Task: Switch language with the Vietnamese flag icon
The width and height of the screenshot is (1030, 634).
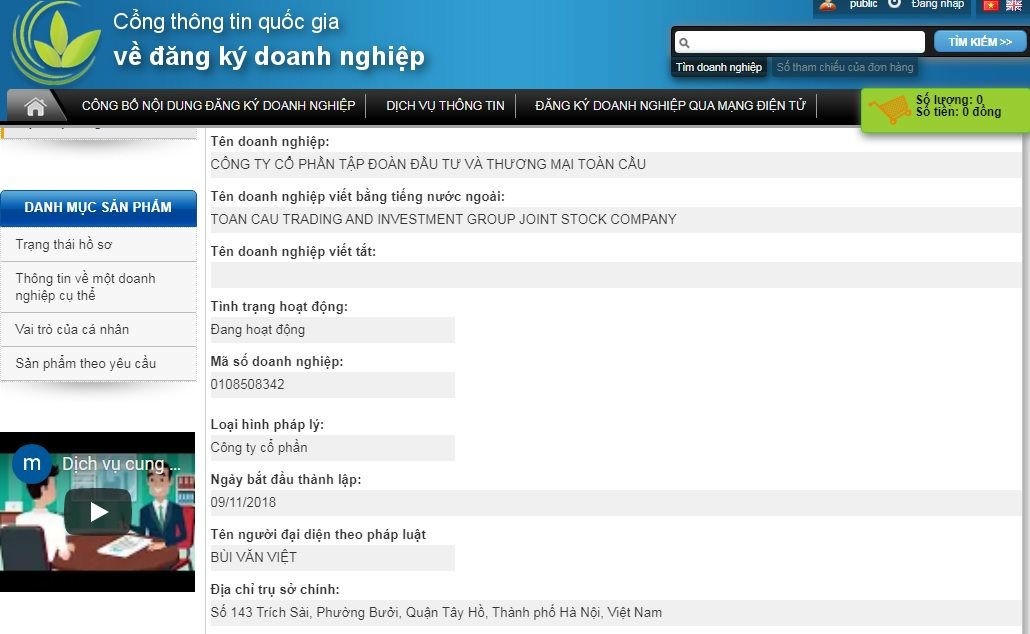Action: [990, 5]
